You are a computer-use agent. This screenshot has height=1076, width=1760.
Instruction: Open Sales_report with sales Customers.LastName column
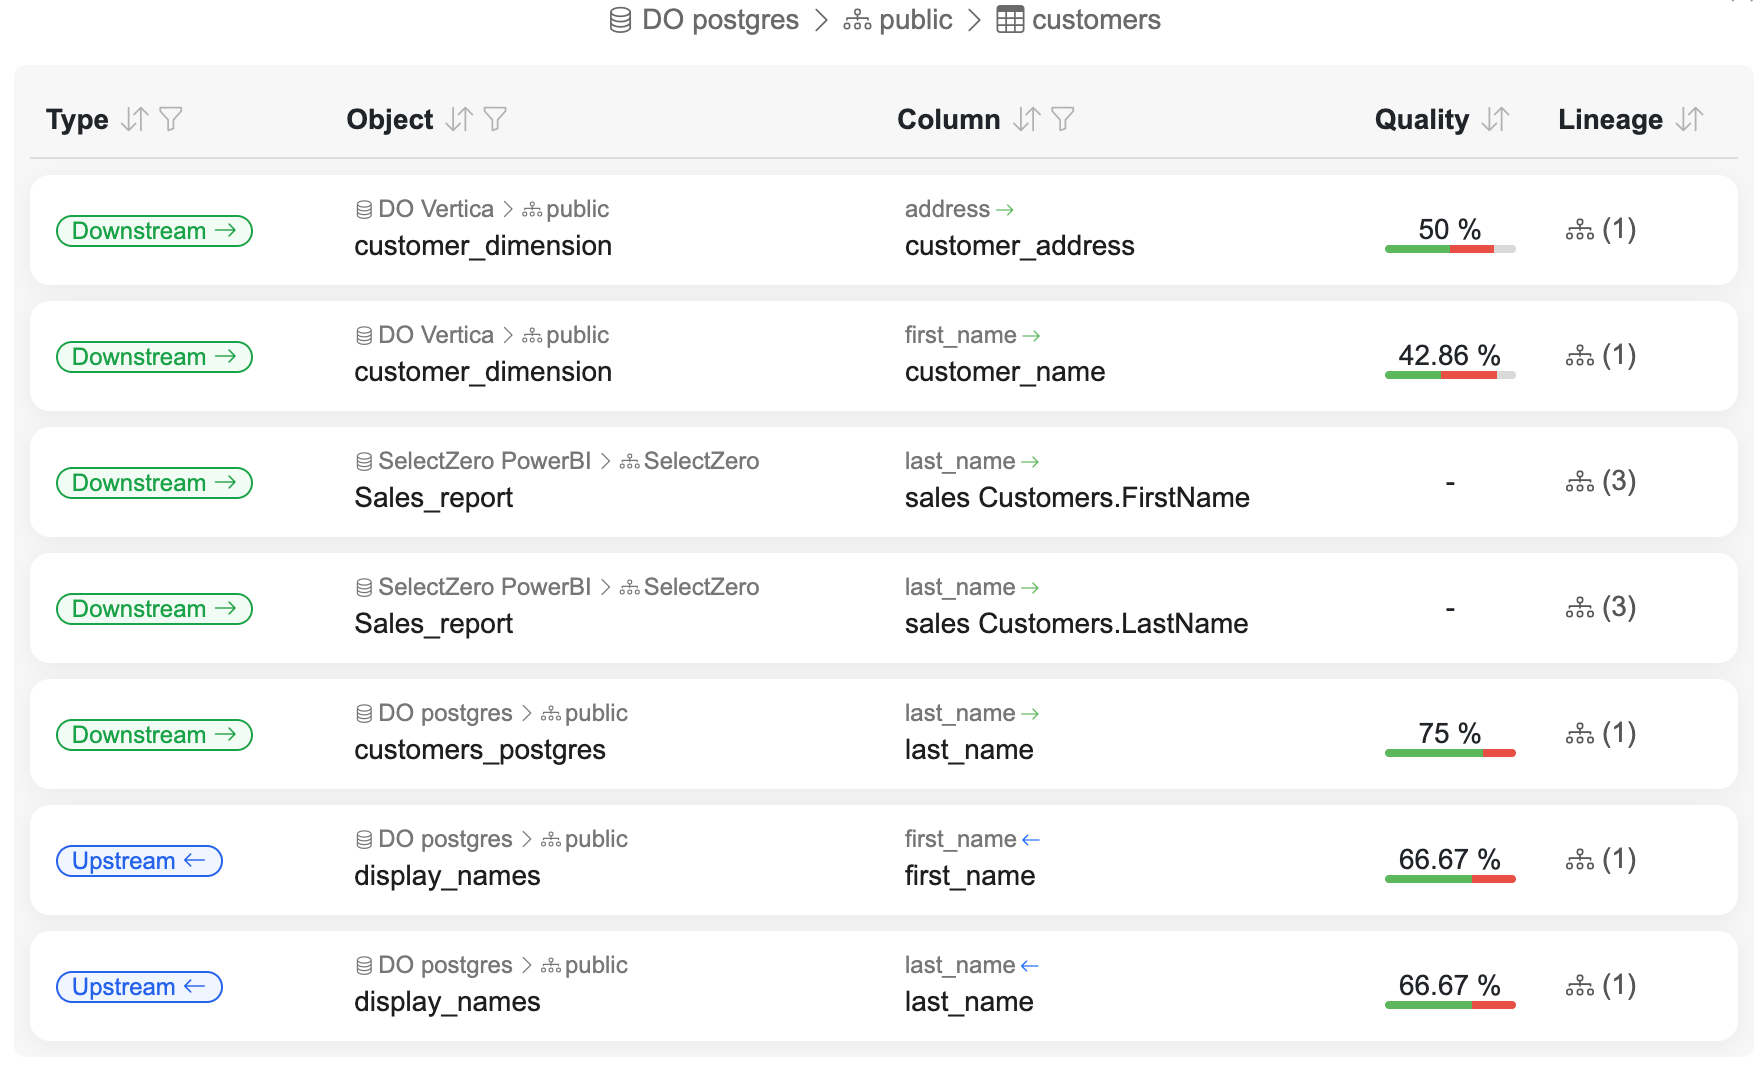click(434, 624)
